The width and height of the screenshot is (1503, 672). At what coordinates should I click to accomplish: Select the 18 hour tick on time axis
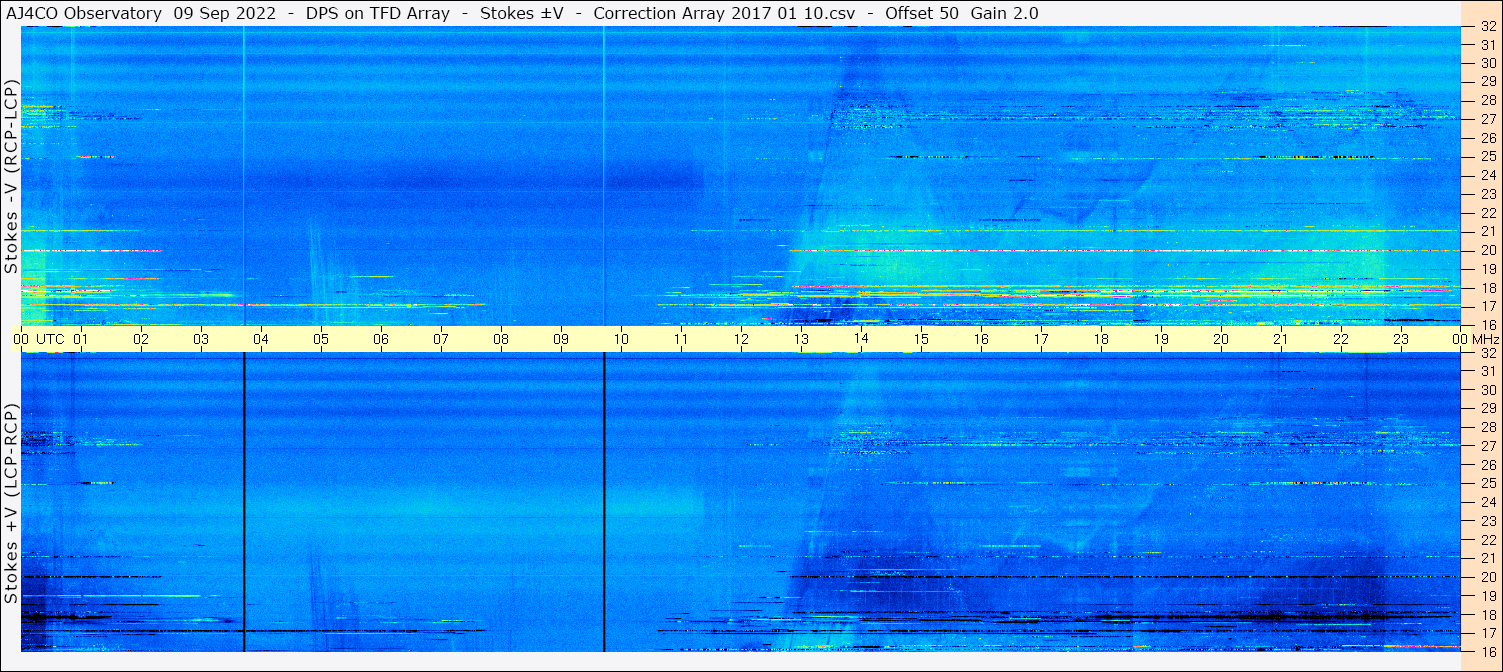(x=1101, y=339)
